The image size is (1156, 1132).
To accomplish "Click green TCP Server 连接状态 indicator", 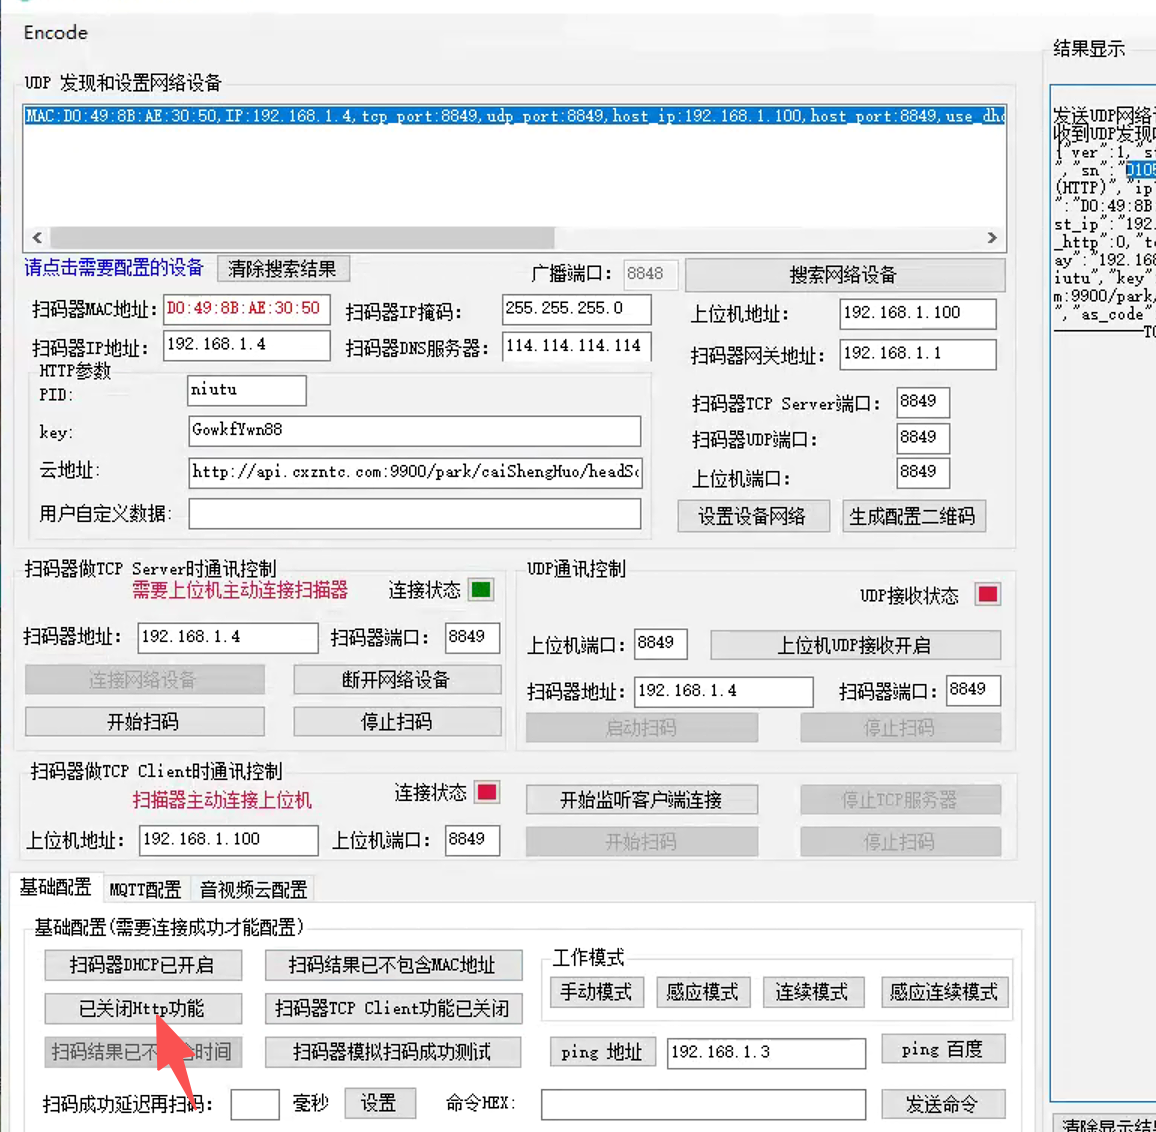I will pyautogui.click(x=481, y=590).
